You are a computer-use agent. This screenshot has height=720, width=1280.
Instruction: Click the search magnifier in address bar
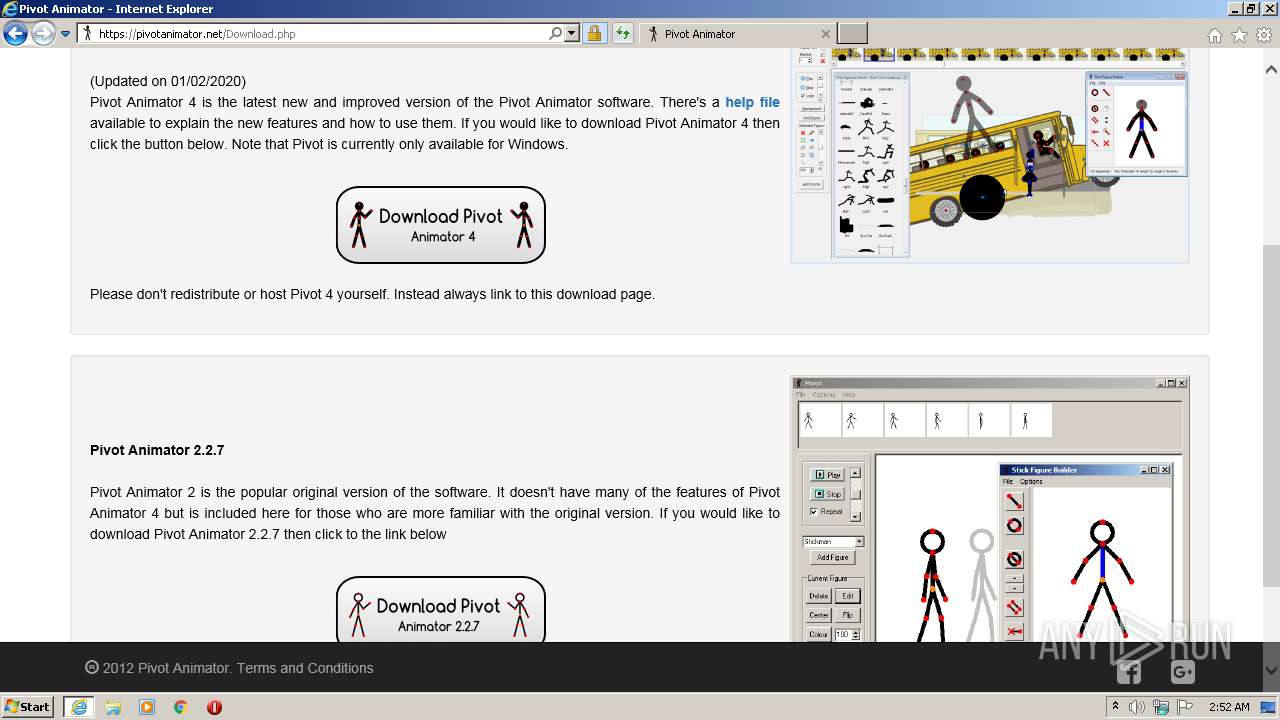(556, 34)
